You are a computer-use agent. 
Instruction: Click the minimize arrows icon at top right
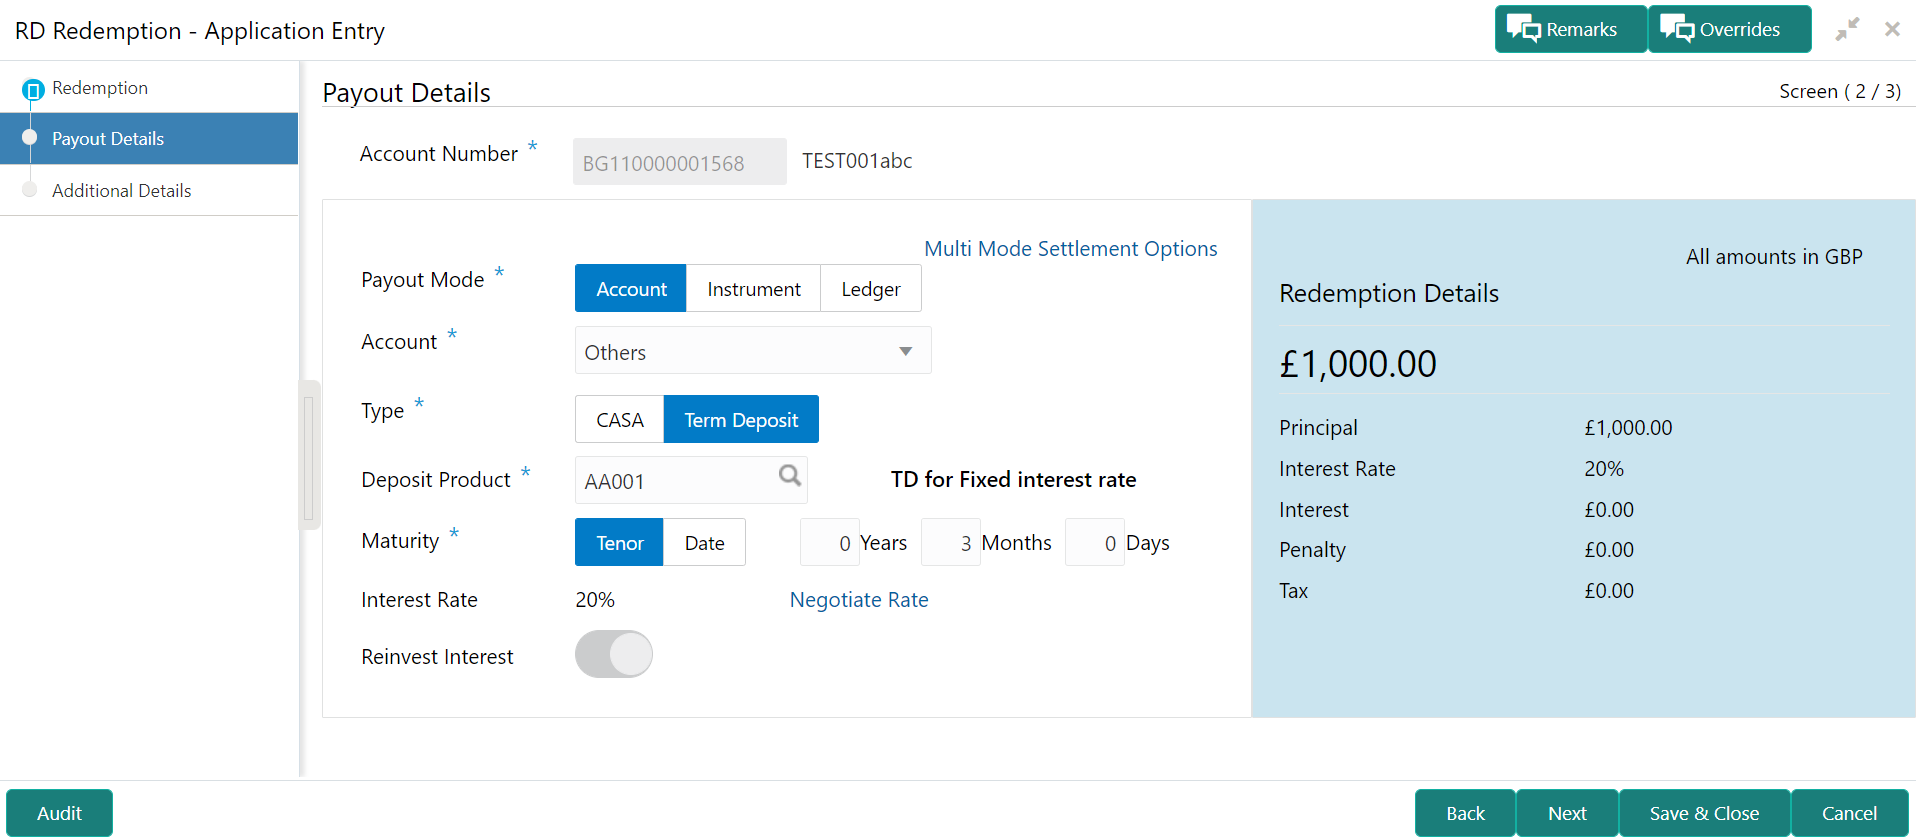pyautogui.click(x=1847, y=29)
